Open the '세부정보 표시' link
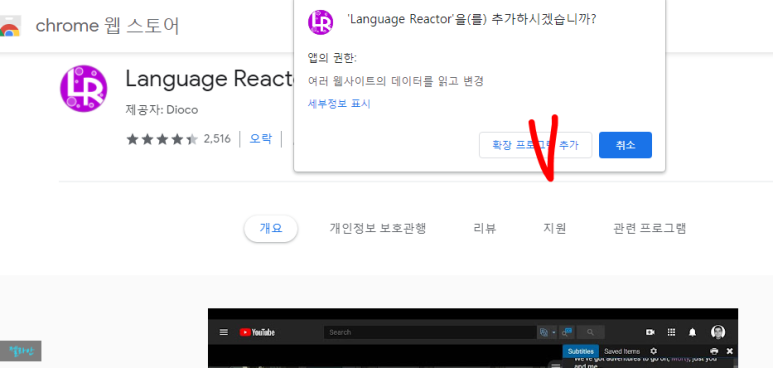The width and height of the screenshot is (773, 368). (x=339, y=104)
